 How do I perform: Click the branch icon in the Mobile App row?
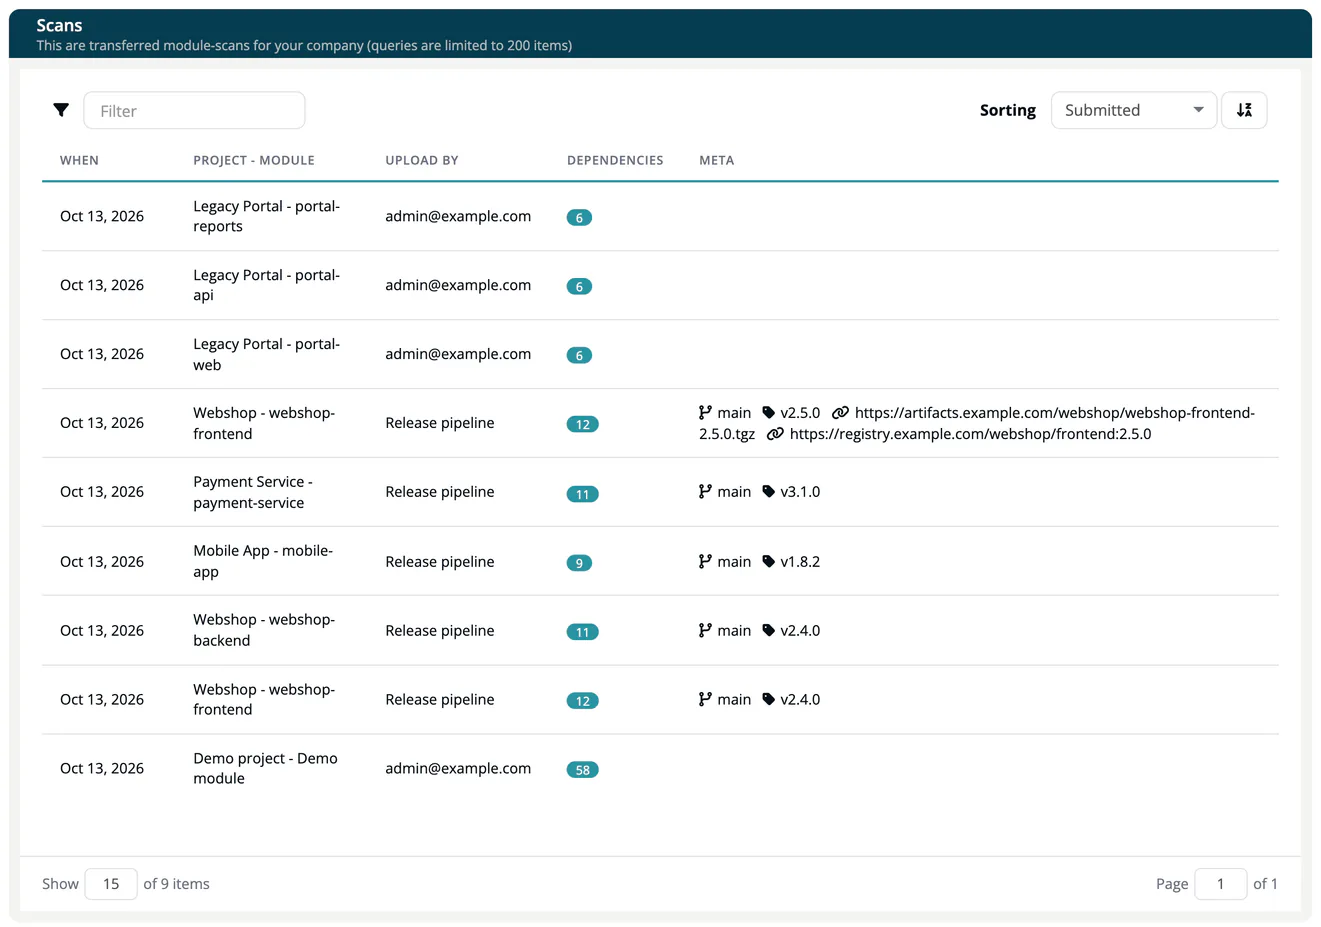point(705,561)
